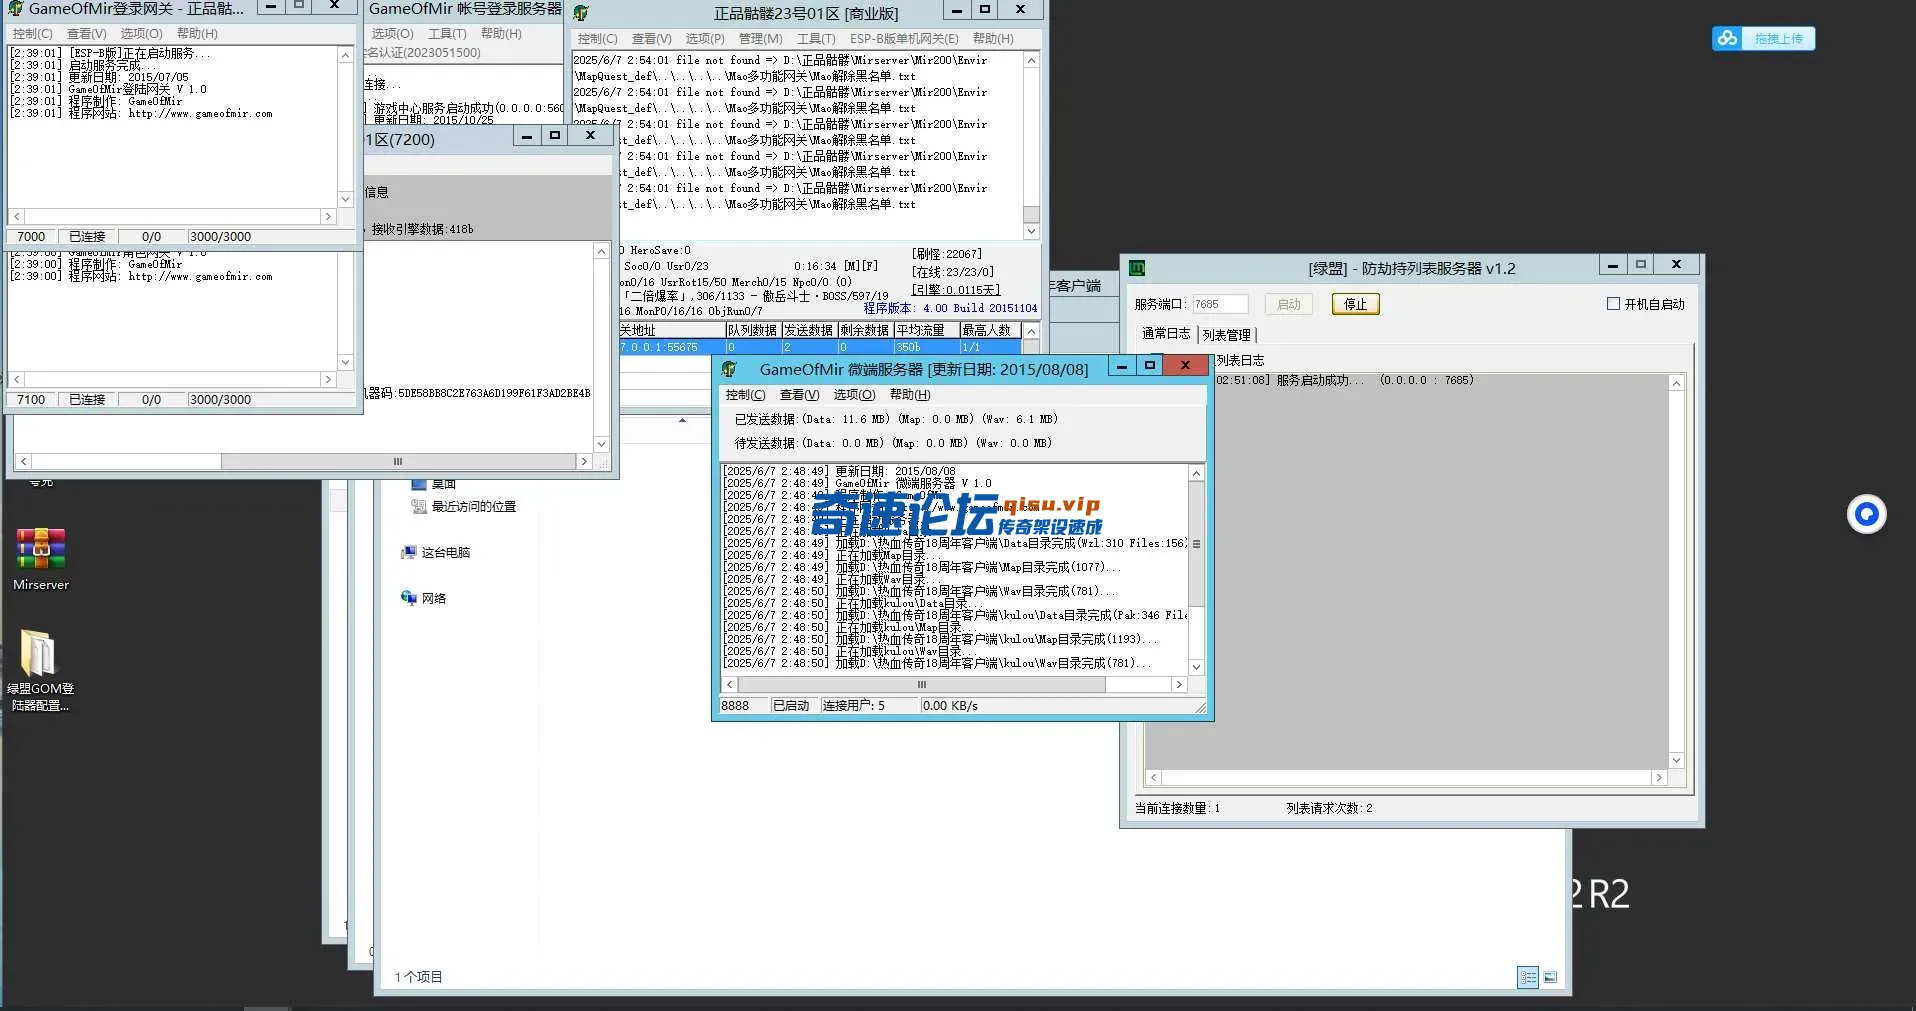Click scroll-down arrow in 正品骷髅 engine log
Screen dimensions: 1916x1011
tap(1031, 231)
